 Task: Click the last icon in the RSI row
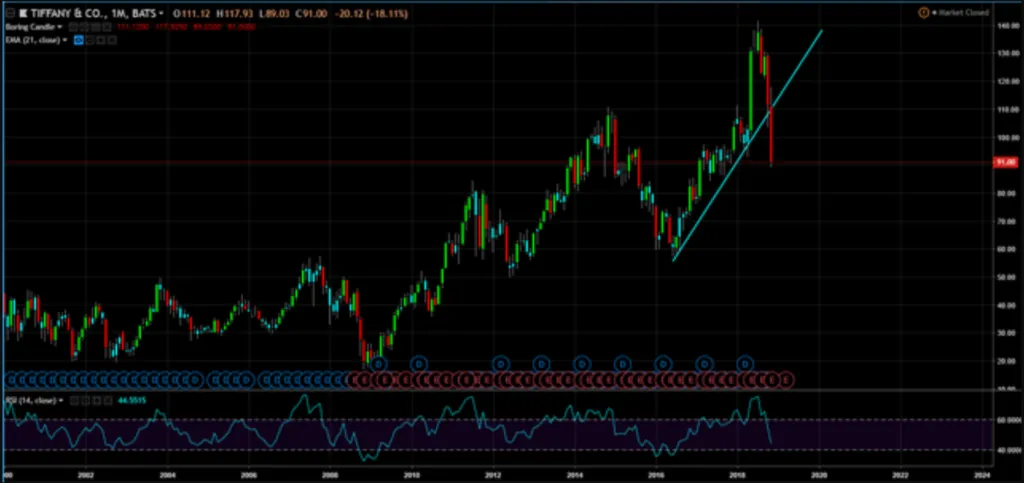pyautogui.click(x=106, y=400)
